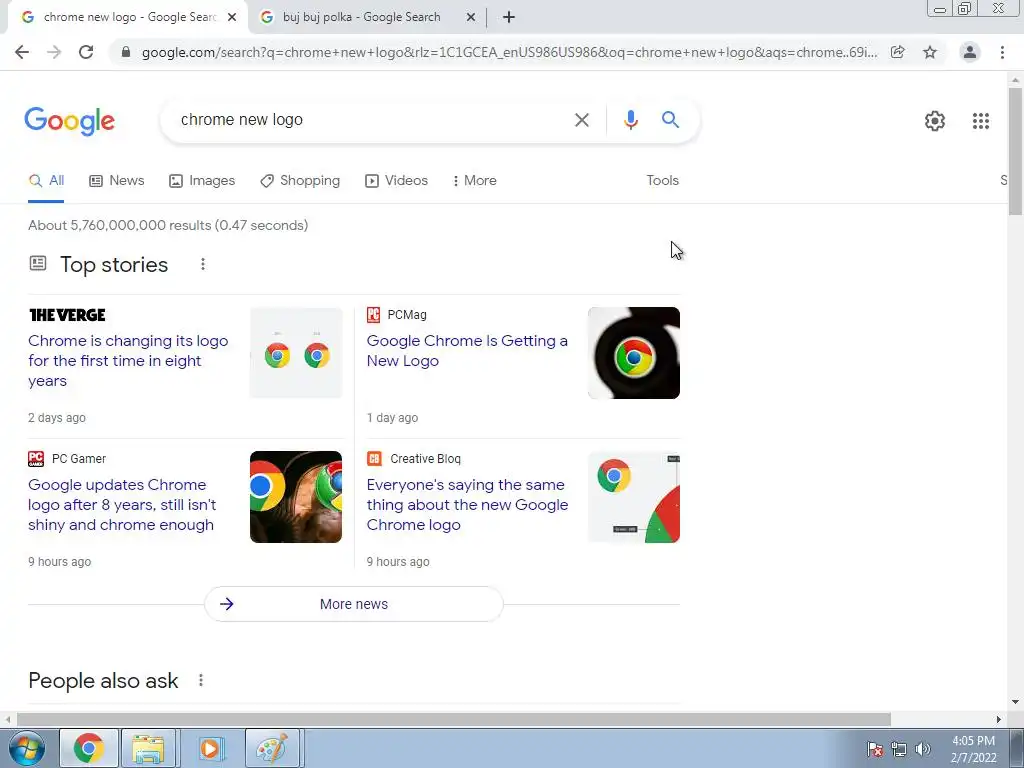Viewport: 1024px width, 768px height.
Task: Open search Tools options
Action: click(662, 180)
